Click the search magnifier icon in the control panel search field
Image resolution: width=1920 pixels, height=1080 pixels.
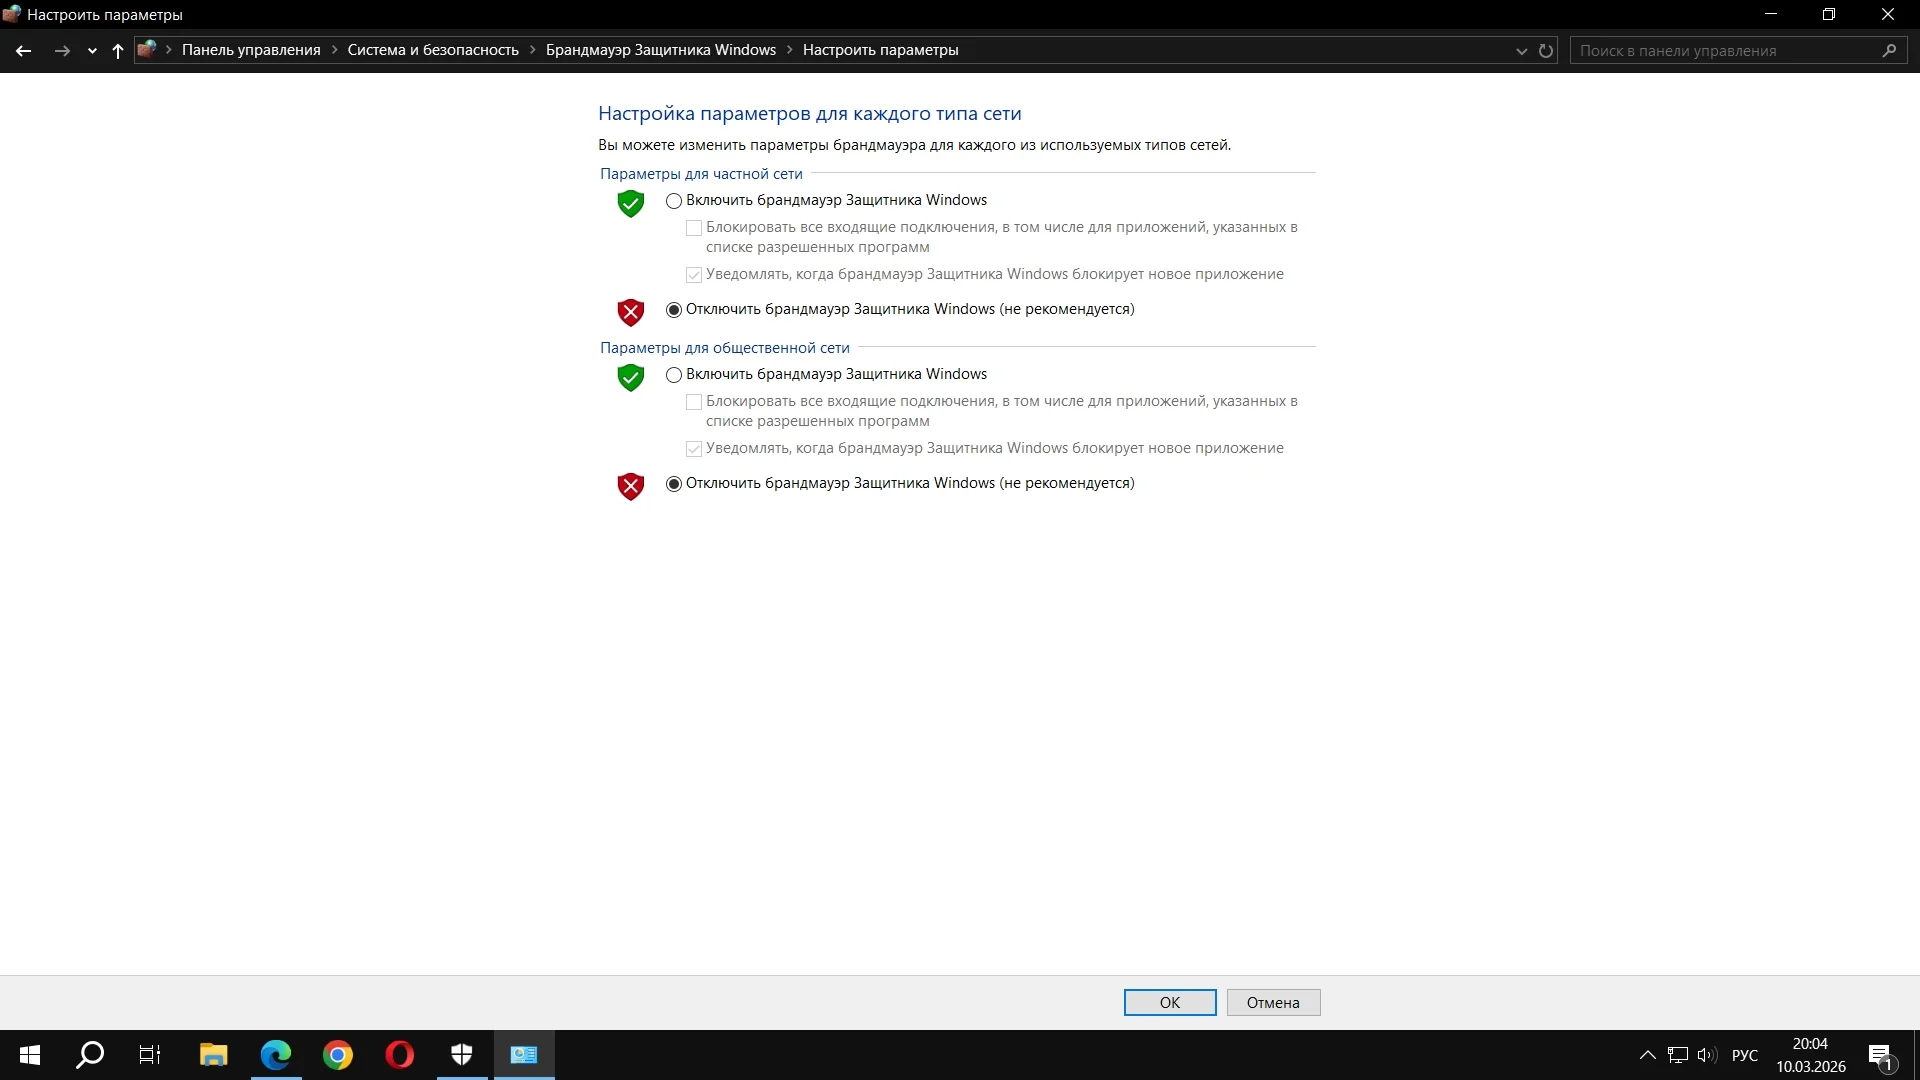(x=1889, y=50)
